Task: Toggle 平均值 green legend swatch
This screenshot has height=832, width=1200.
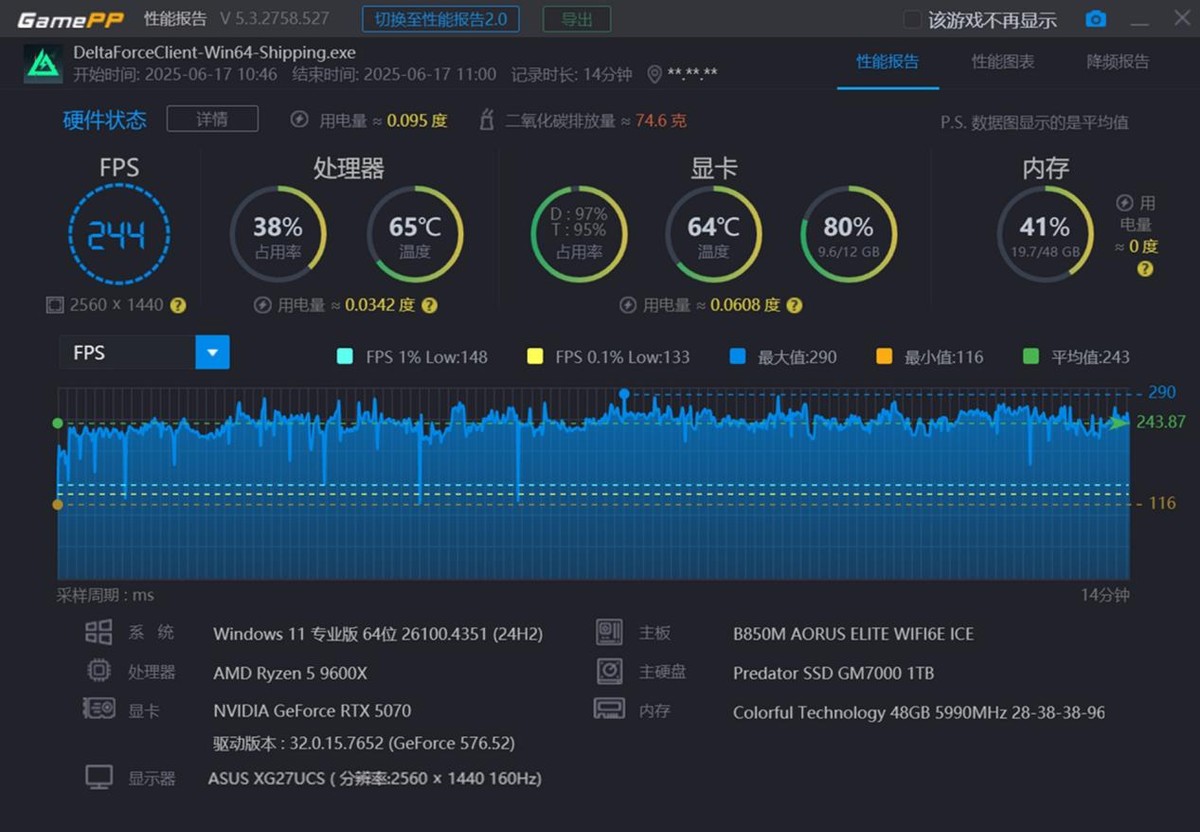Action: (1032, 356)
